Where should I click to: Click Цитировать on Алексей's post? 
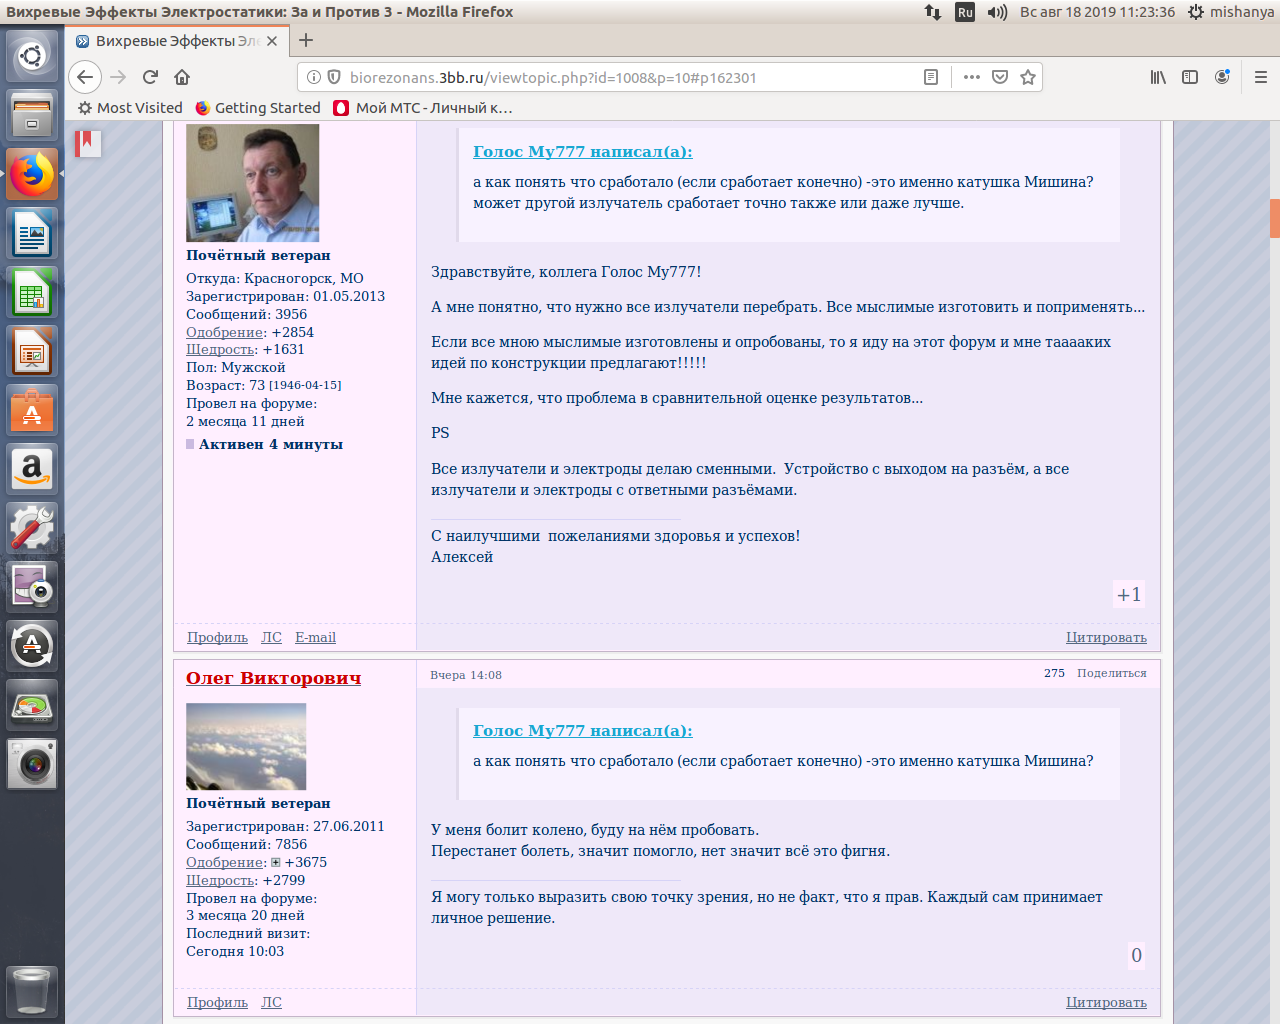[1106, 637]
